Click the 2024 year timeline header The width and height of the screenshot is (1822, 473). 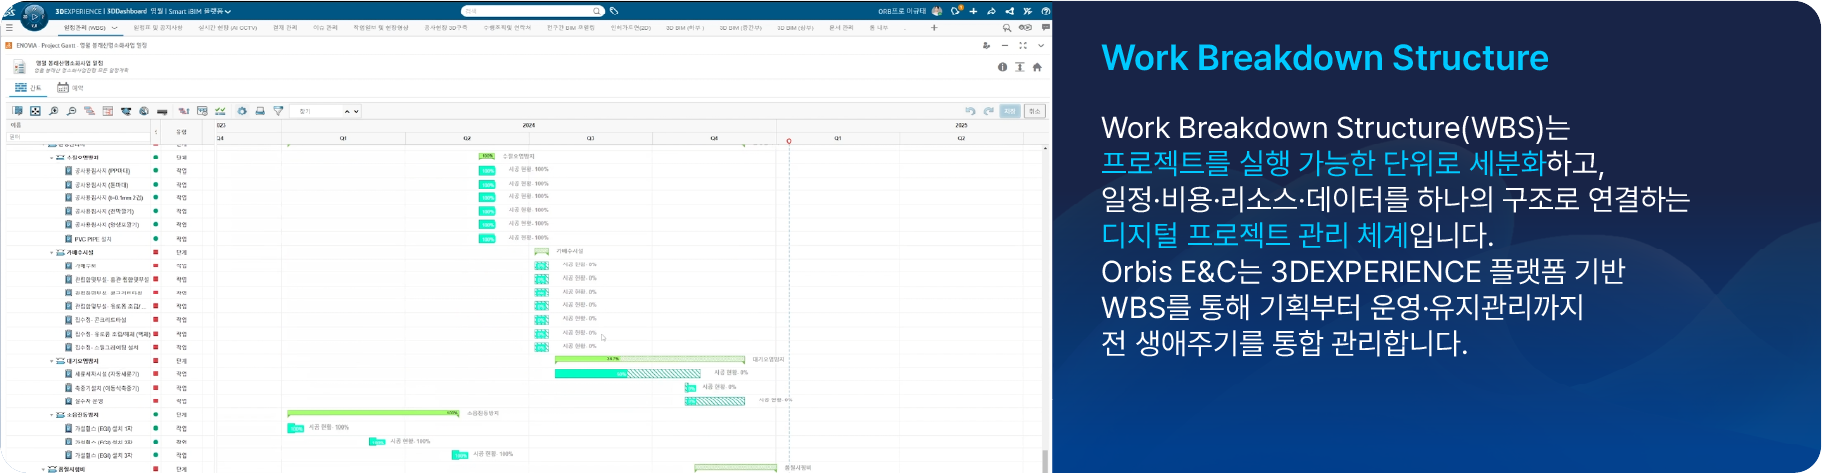529,125
